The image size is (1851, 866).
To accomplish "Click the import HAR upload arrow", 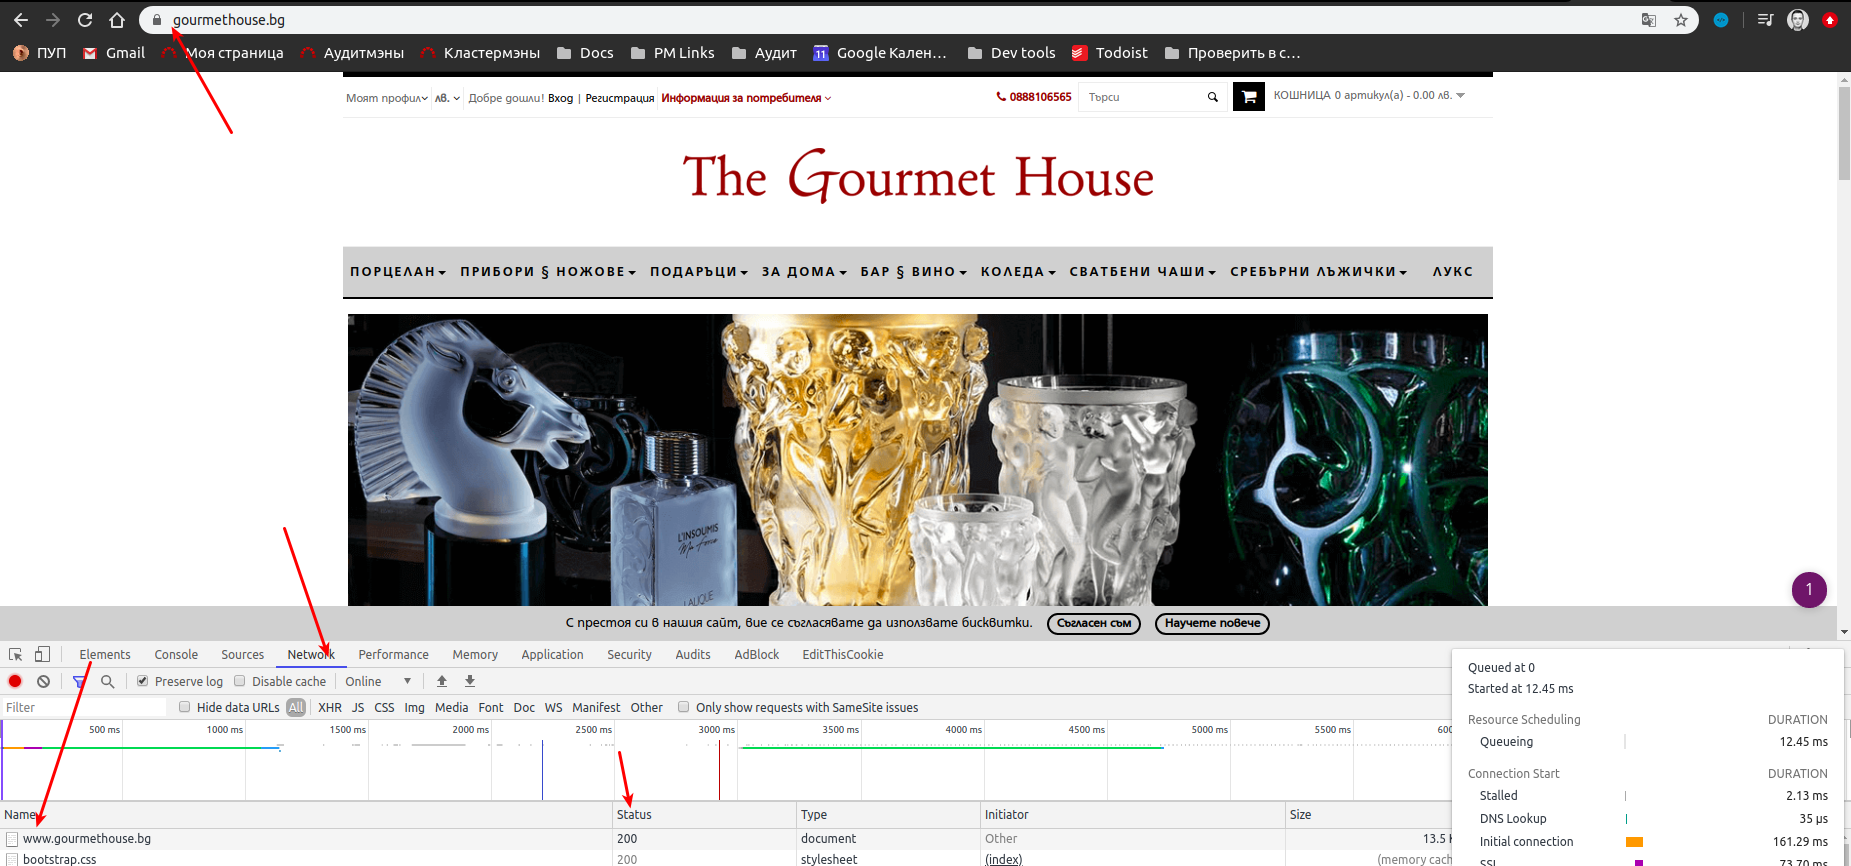I will pos(442,681).
